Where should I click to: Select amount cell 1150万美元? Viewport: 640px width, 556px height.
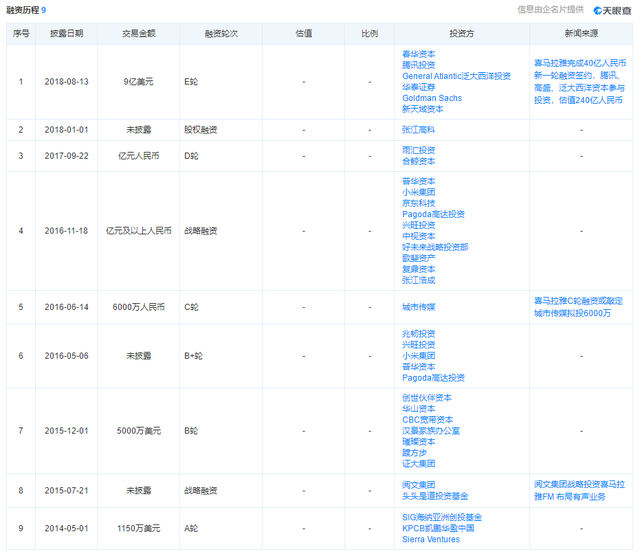click(138, 529)
